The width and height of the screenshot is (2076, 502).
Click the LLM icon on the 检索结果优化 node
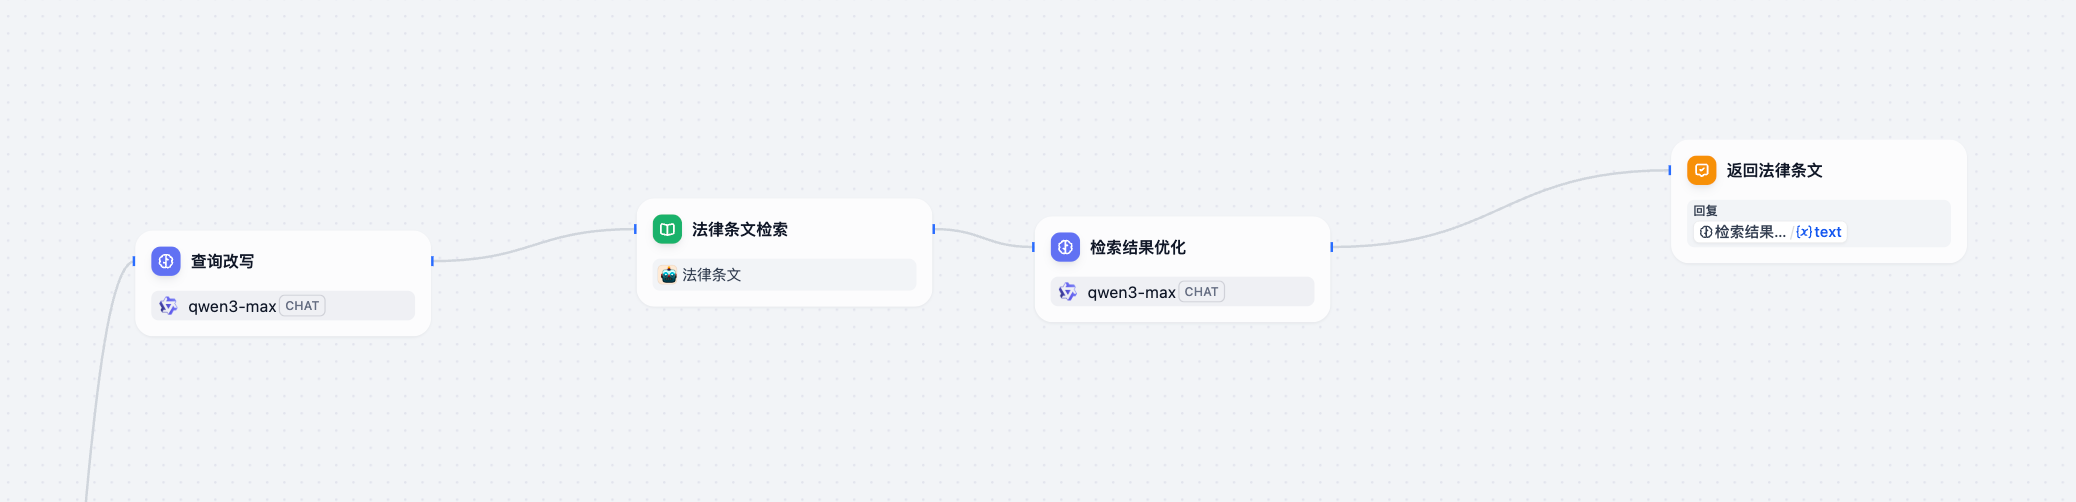(1065, 247)
